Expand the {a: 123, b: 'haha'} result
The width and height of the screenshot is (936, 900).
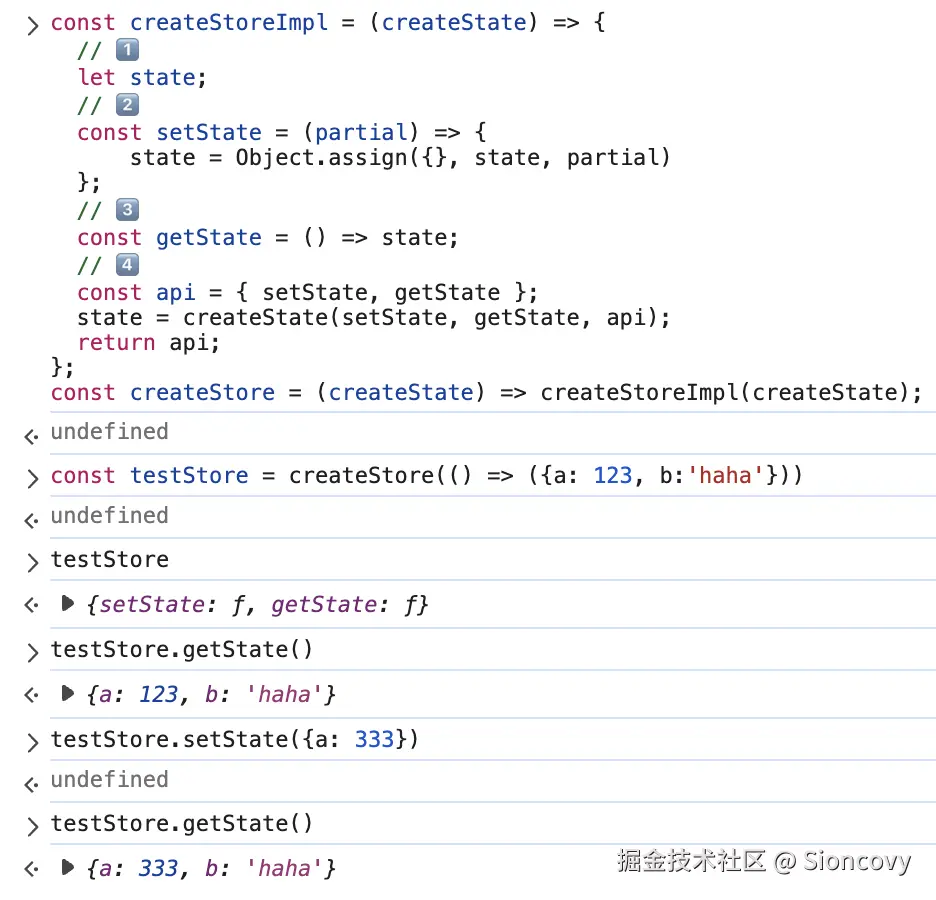[x=68, y=693]
